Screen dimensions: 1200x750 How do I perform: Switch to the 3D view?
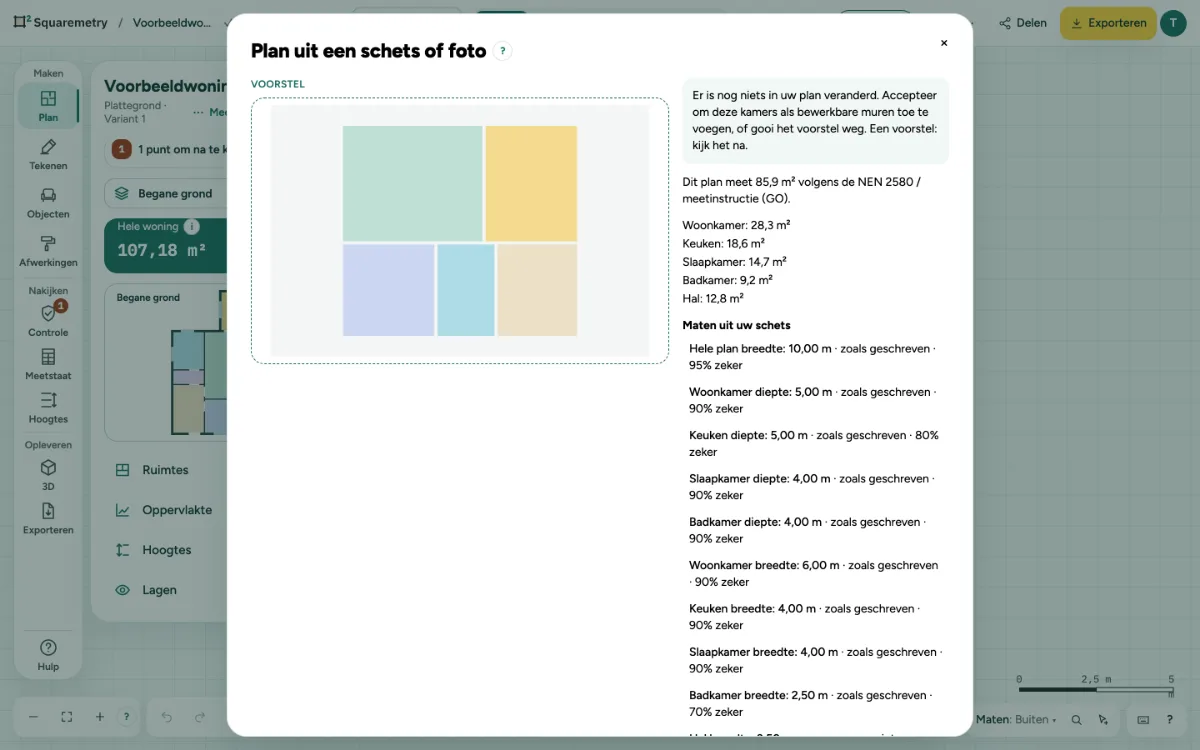pyautogui.click(x=48, y=474)
